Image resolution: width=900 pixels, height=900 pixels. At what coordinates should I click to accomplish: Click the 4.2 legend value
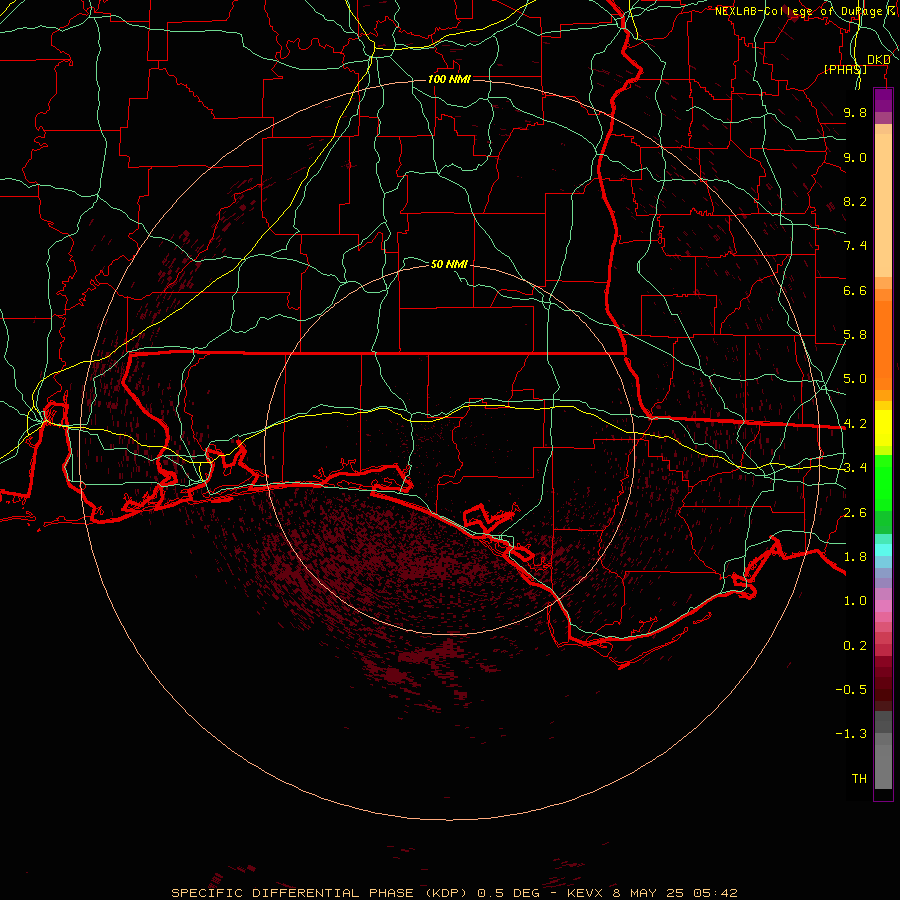click(855, 424)
